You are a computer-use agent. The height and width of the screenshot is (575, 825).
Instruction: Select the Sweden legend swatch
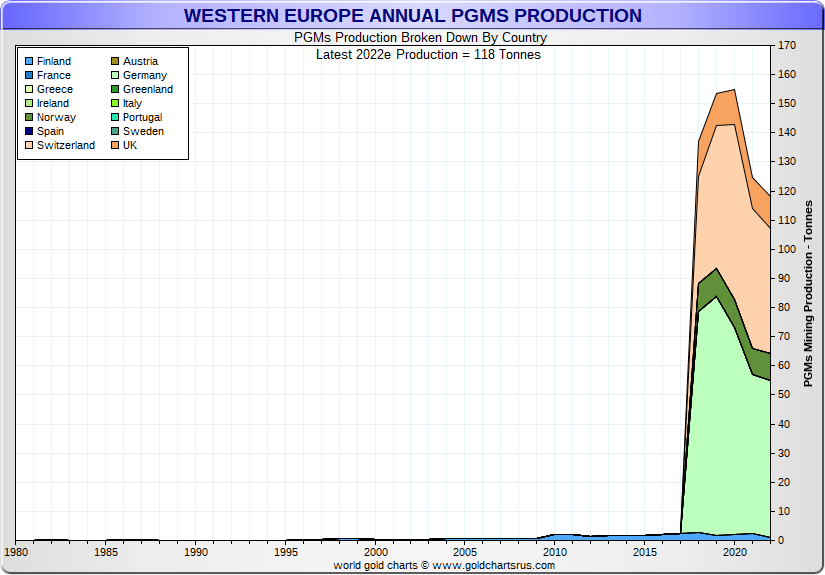[x=114, y=132]
